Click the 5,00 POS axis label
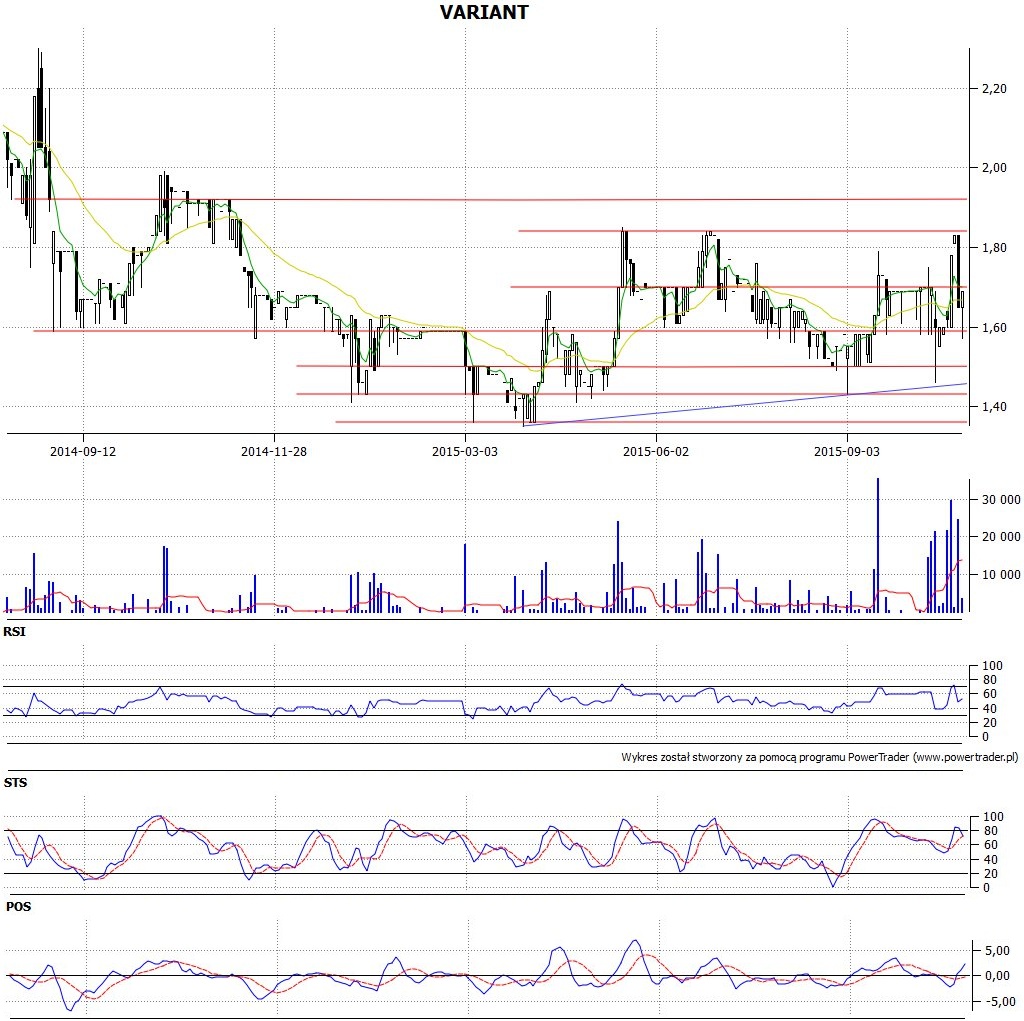Image resolution: width=1024 pixels, height=1021 pixels. pos(997,950)
